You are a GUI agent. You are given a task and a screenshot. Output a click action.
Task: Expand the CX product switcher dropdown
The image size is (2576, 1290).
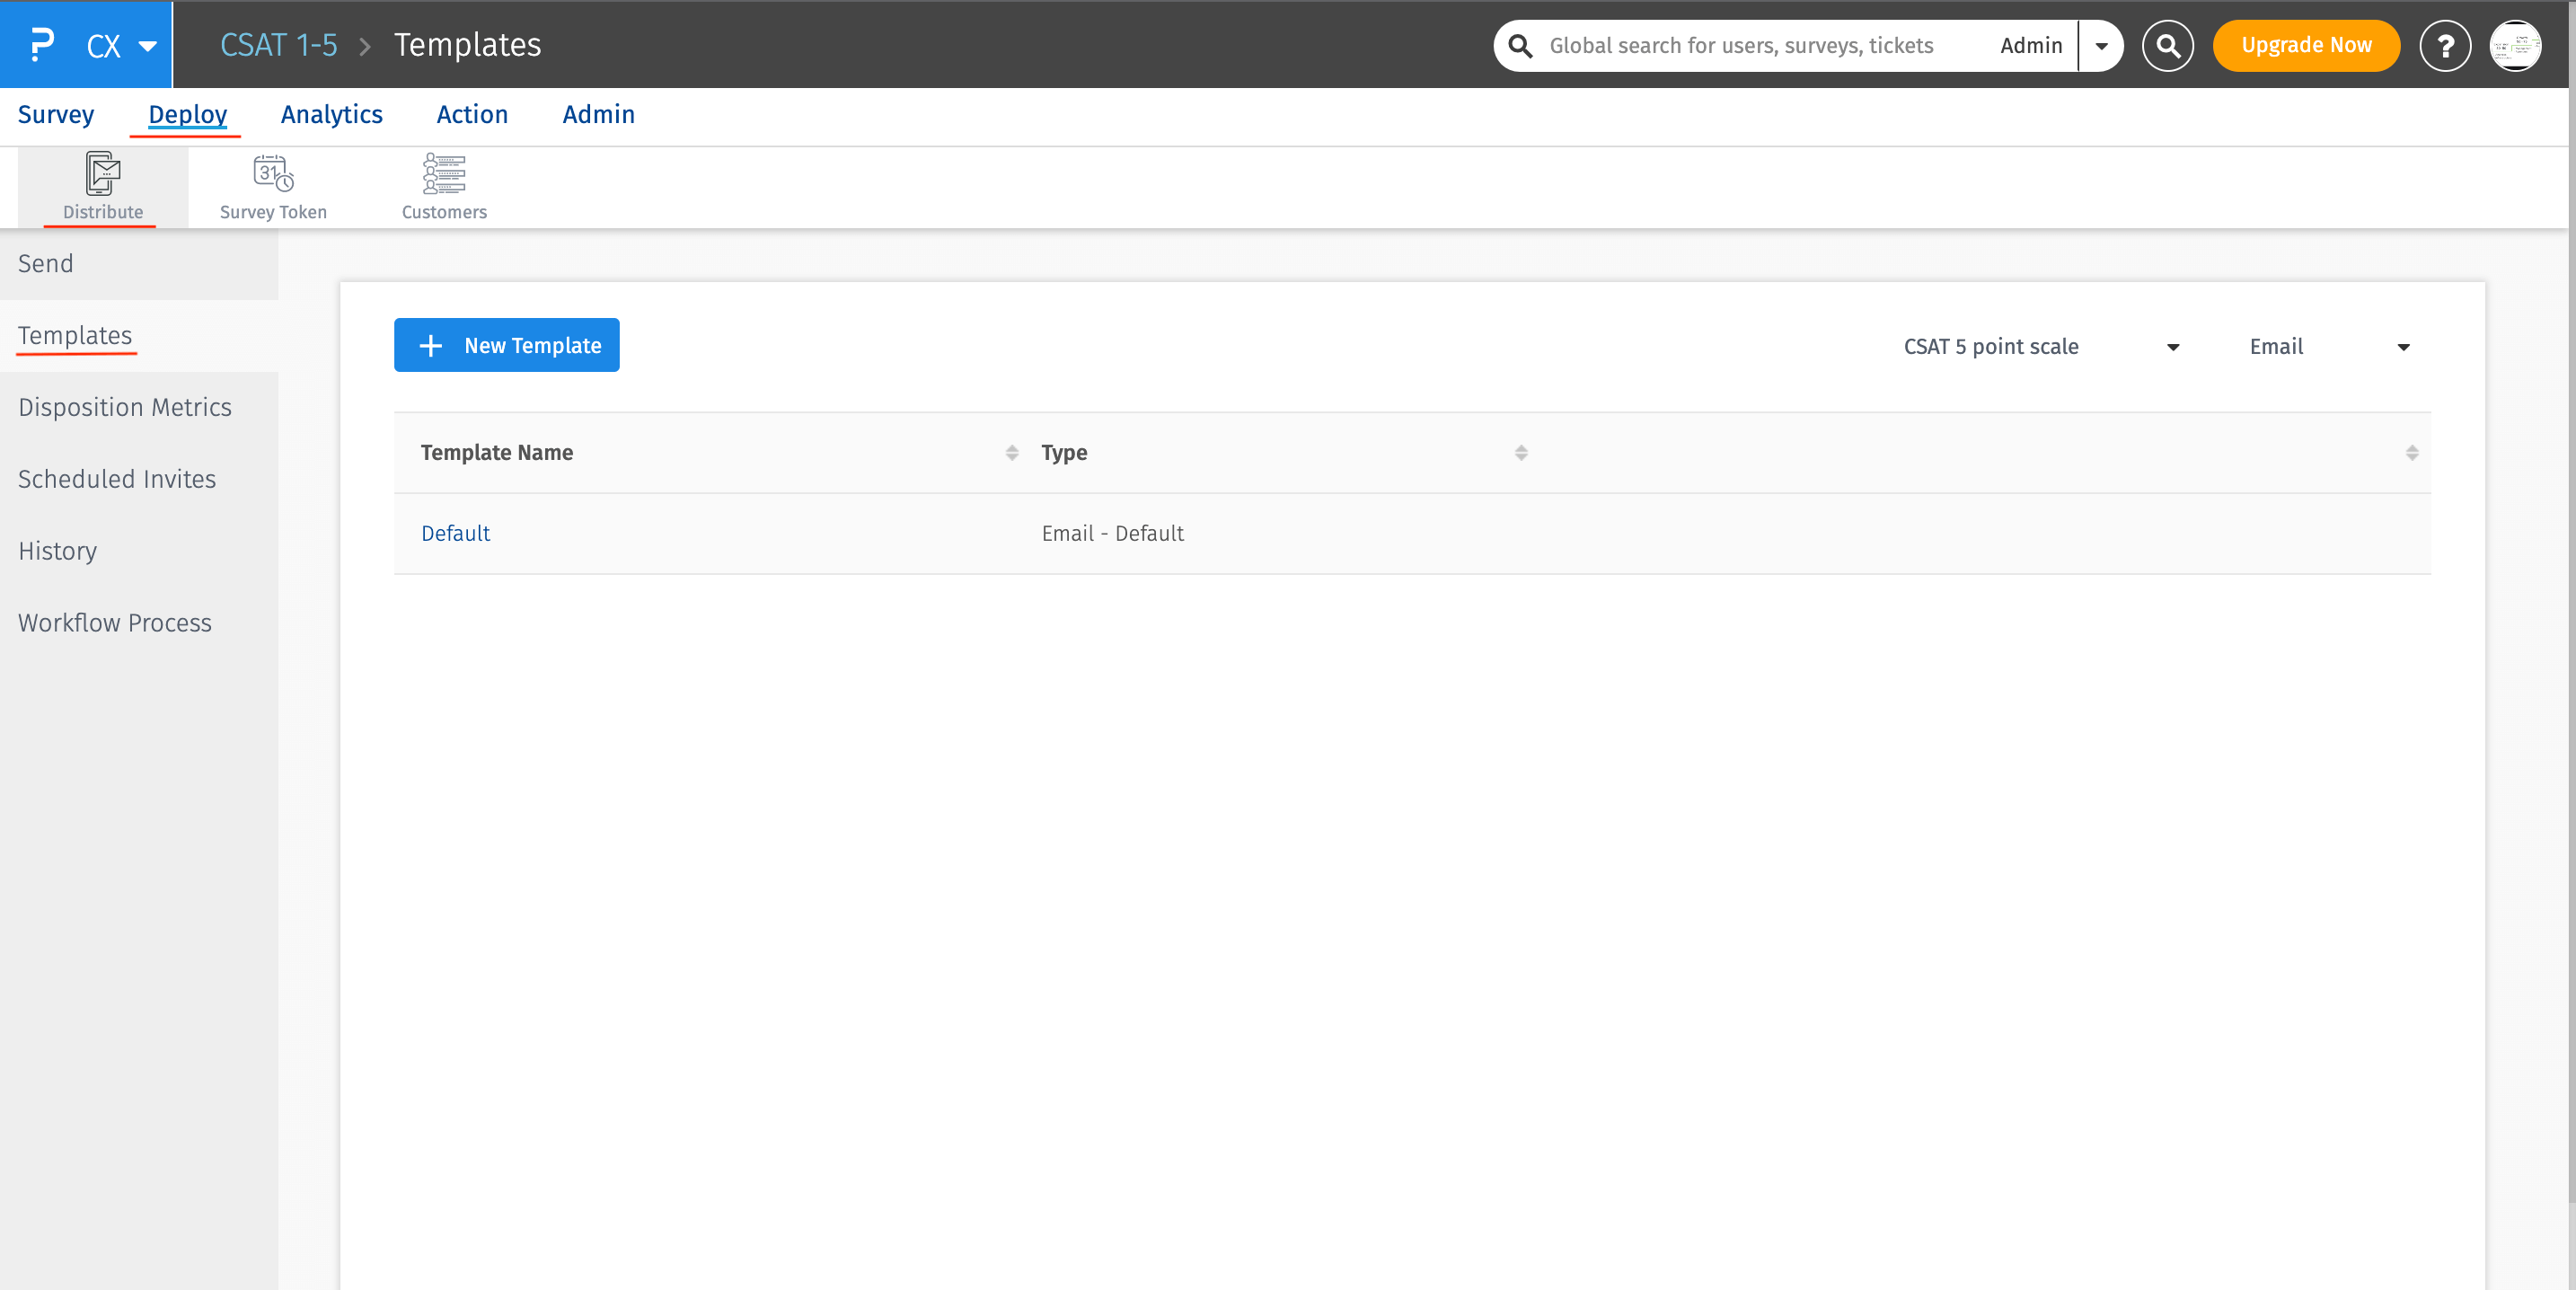coord(147,46)
